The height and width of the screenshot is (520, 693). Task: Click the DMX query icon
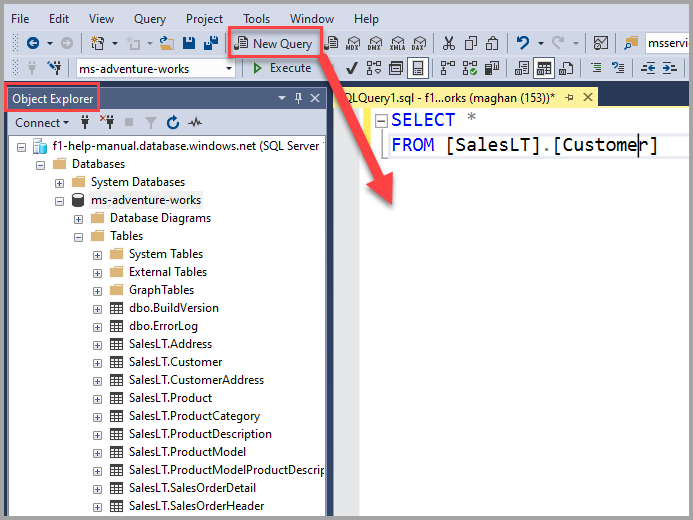click(375, 43)
